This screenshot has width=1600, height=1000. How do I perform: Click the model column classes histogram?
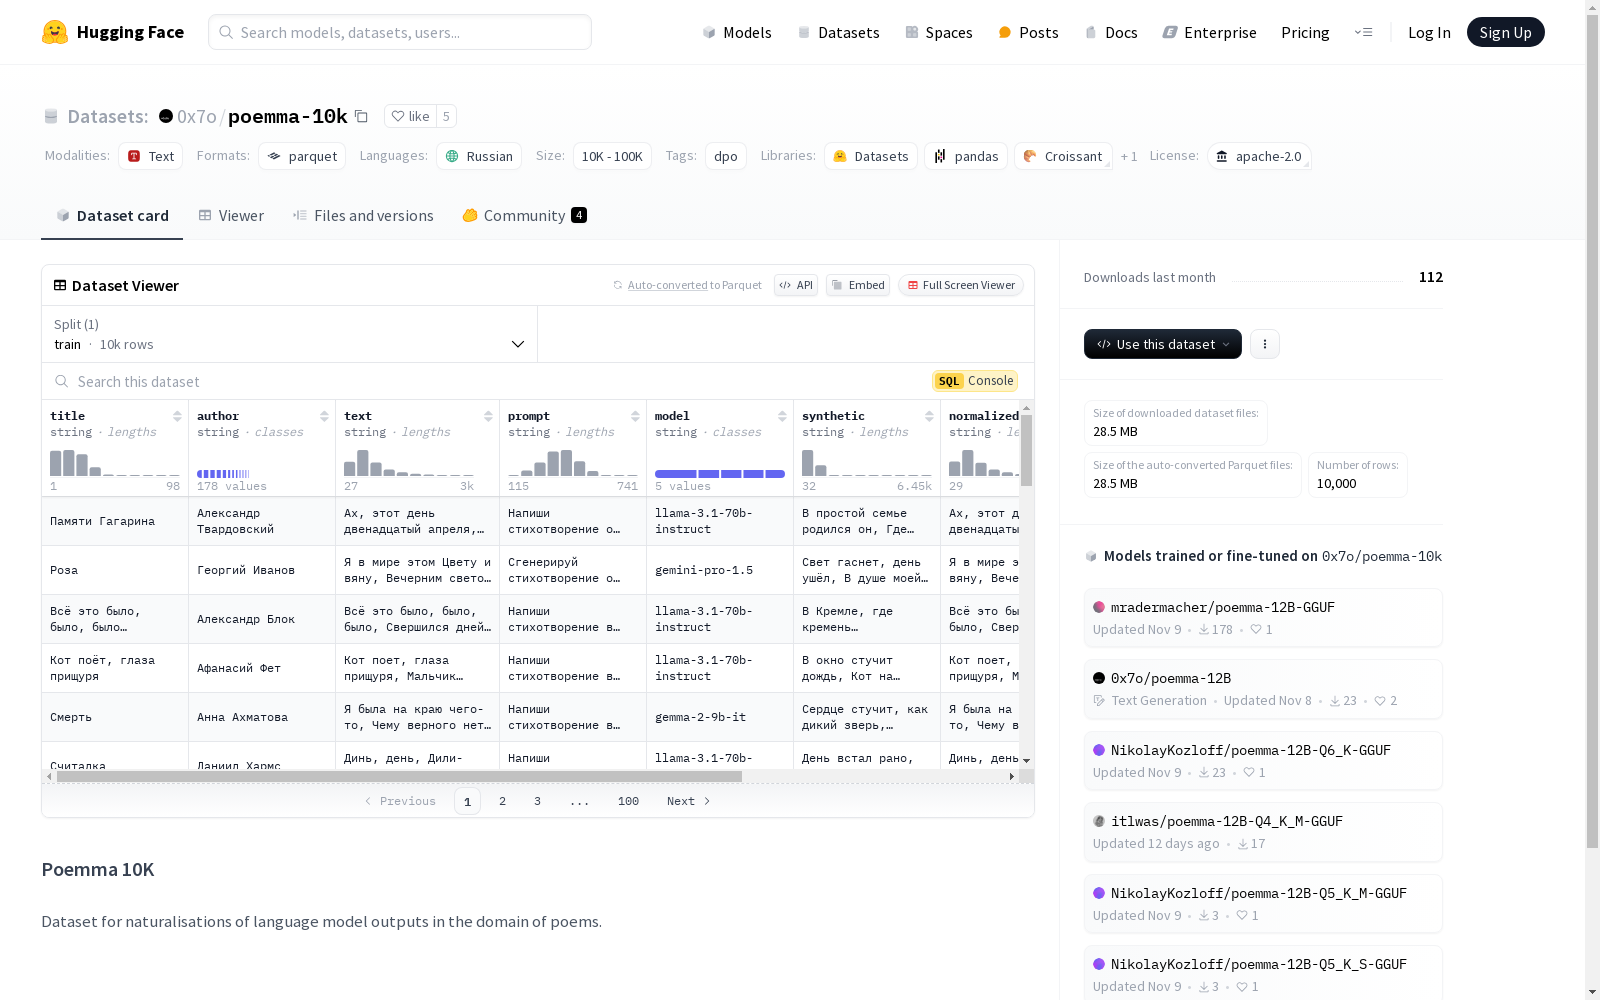(720, 473)
